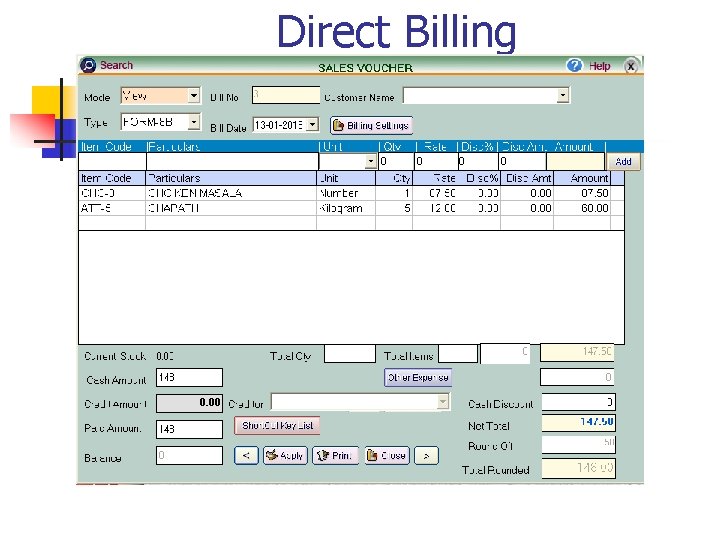Click the Particulars column header in grid
This screenshot has height=540, width=720.
[231, 178]
